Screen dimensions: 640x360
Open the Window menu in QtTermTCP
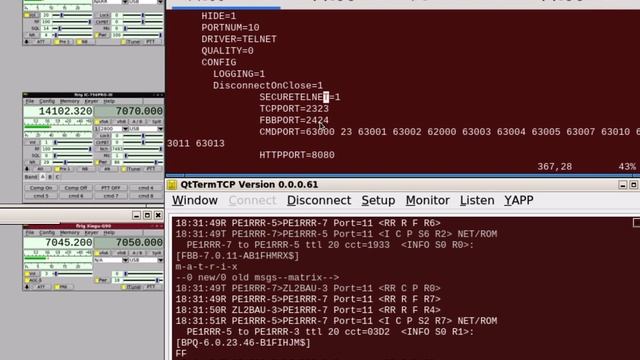(x=195, y=200)
